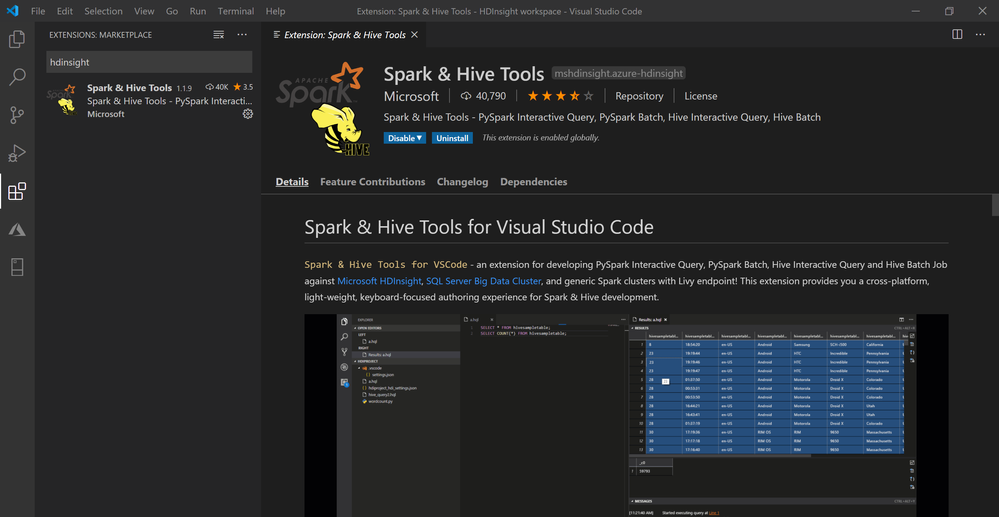Click the EXTENSIONS: MARKETPLACE panel title
999x517 pixels.
click(101, 35)
